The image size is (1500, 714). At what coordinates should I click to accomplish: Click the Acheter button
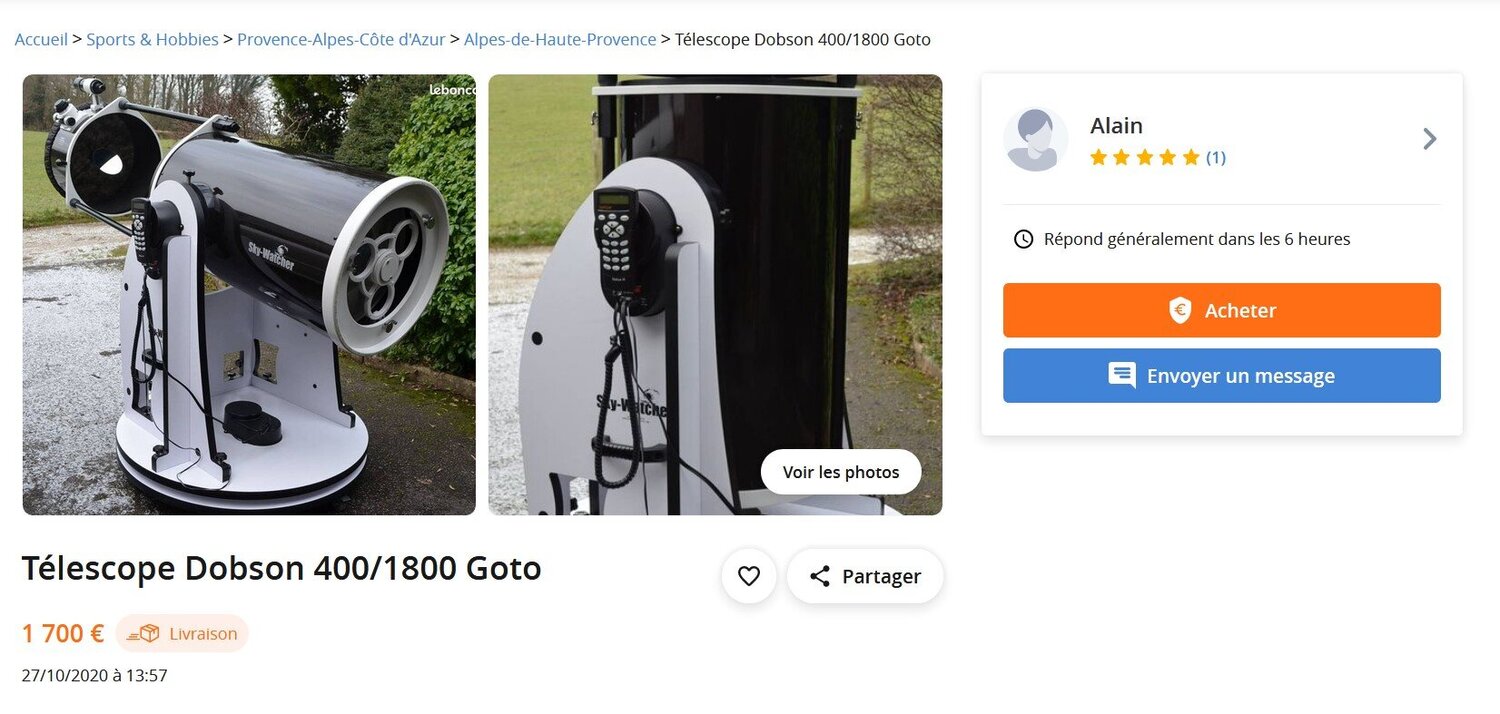coord(1221,310)
